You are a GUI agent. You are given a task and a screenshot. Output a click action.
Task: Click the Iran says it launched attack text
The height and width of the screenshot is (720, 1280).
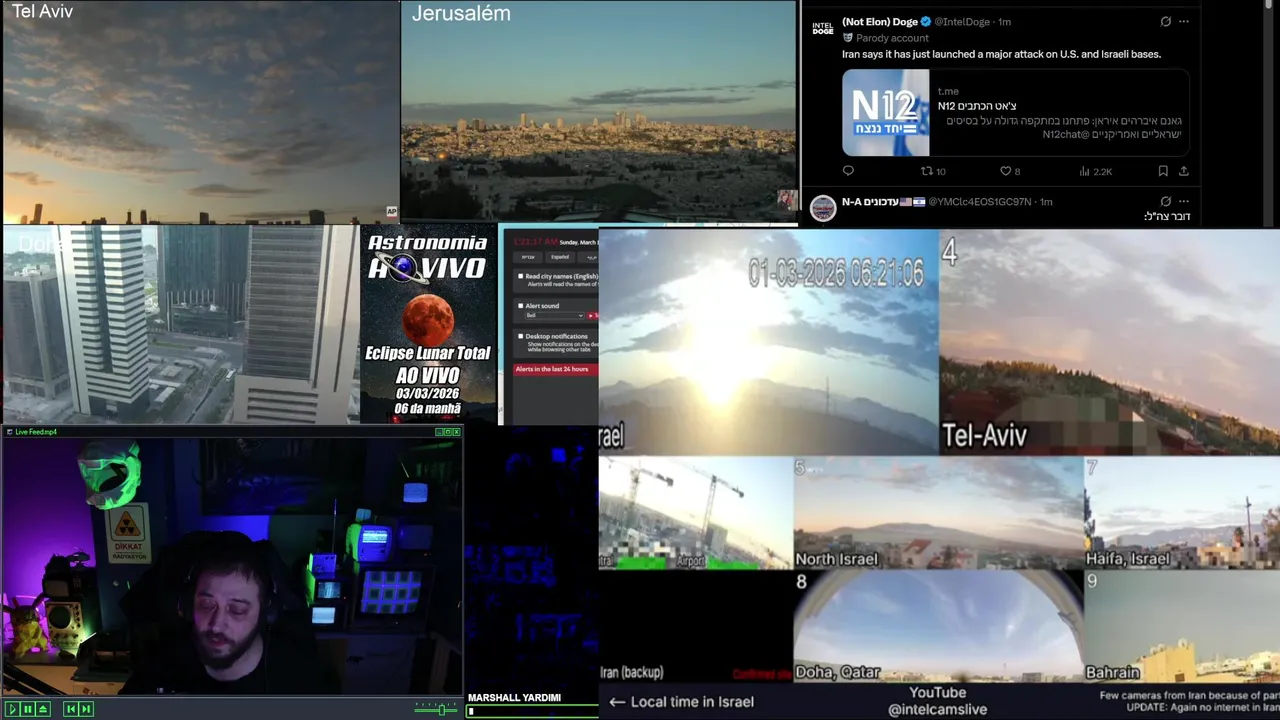(1001, 54)
